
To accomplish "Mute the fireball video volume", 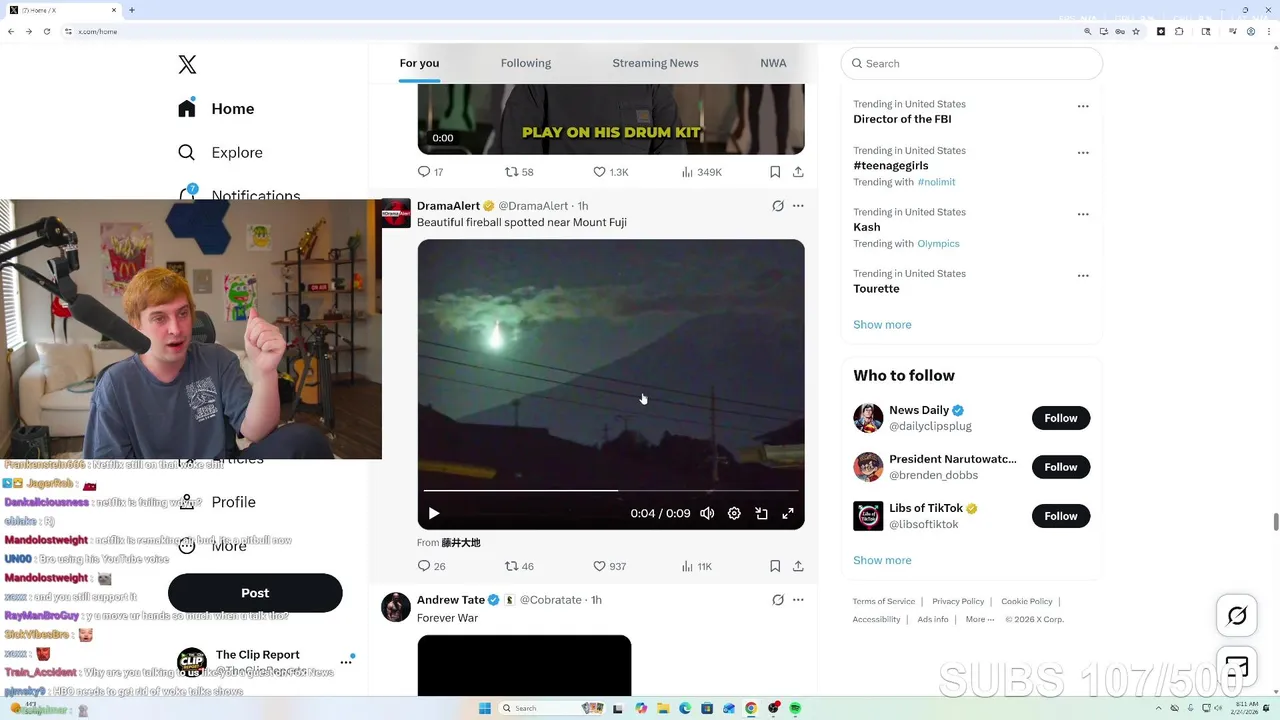I will pos(707,513).
